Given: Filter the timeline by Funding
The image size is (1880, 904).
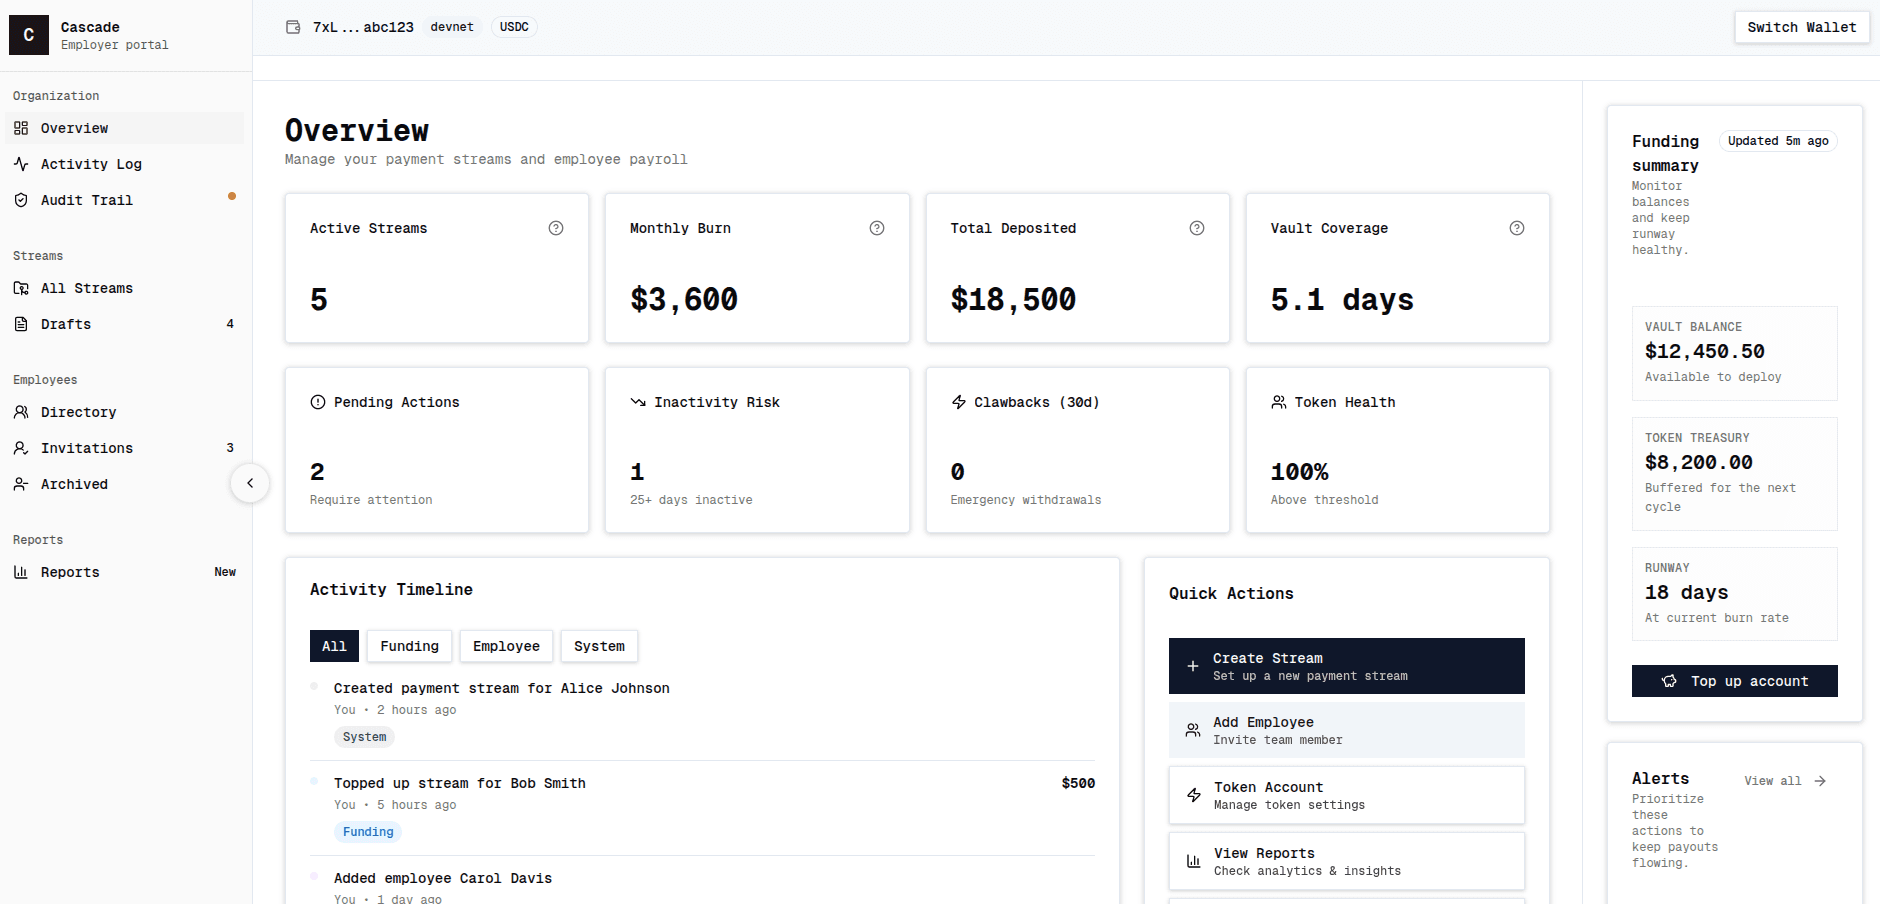Looking at the screenshot, I should (408, 646).
